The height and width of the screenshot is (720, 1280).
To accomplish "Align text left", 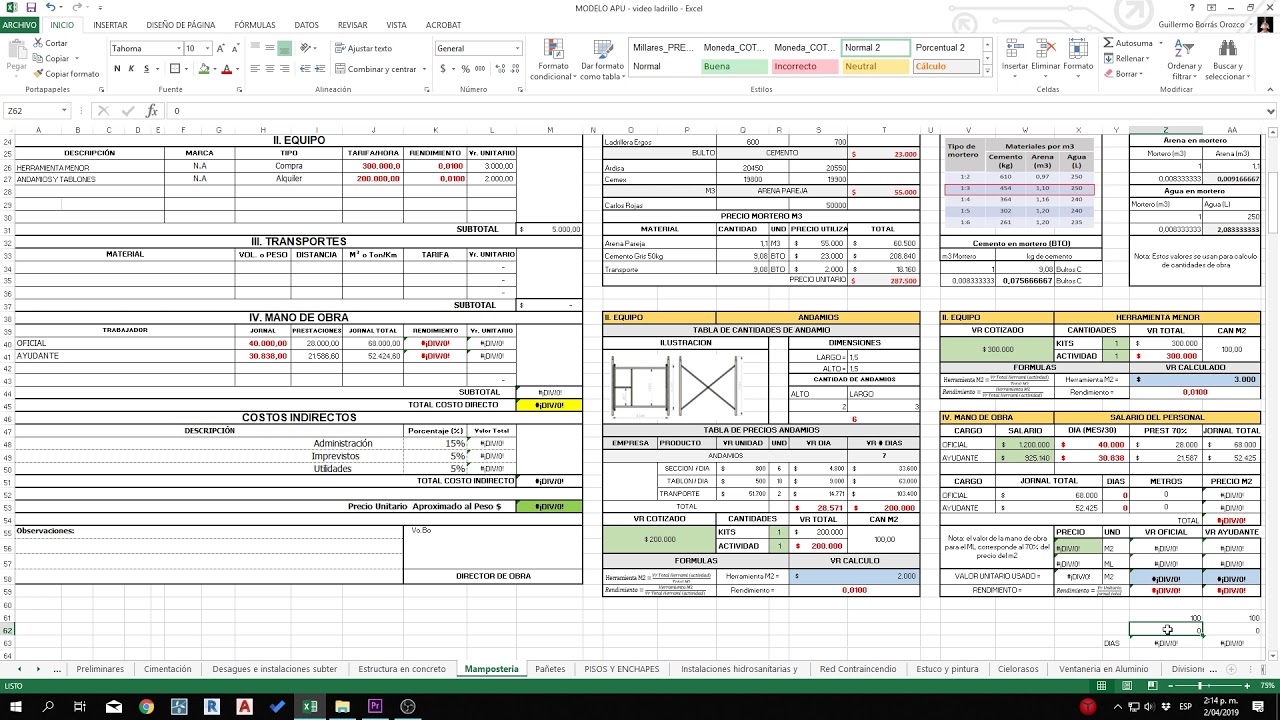I will [255, 69].
